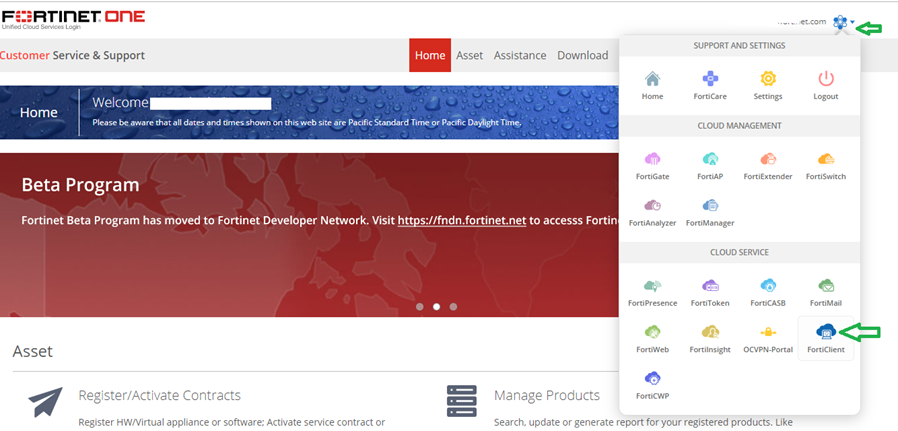Click the Cloud Service section header
This screenshot has width=898, height=431.
(x=739, y=252)
